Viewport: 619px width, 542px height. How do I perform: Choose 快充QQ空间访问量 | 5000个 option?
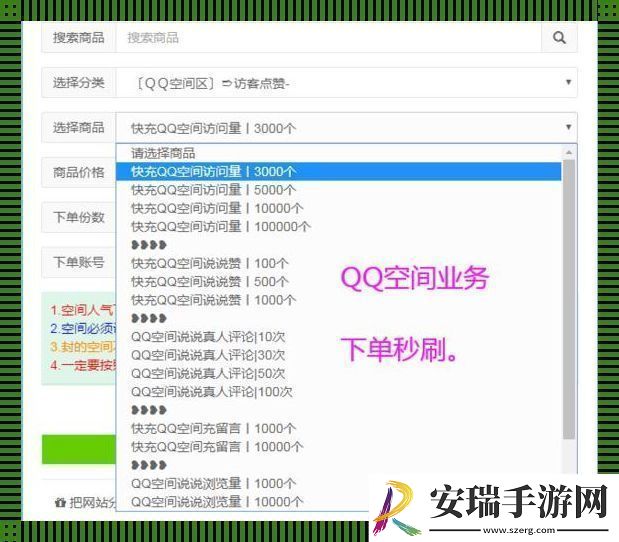(338, 190)
